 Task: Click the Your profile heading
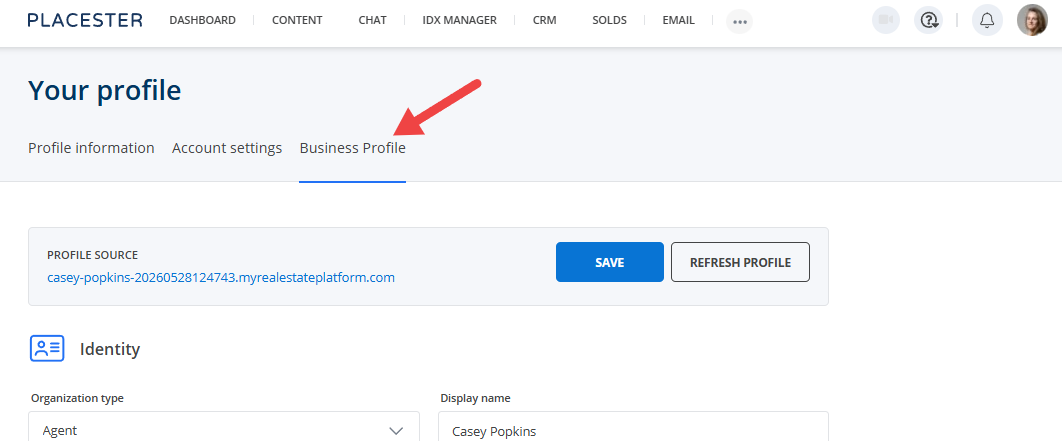[x=104, y=89]
